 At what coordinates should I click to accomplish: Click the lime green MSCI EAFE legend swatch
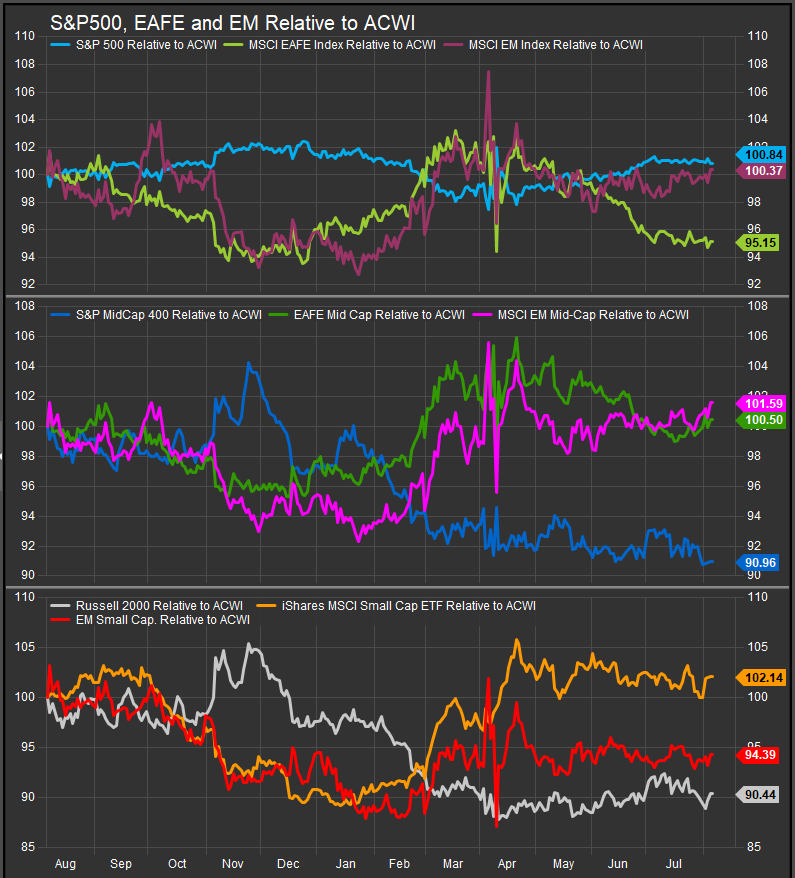[x=233, y=45]
